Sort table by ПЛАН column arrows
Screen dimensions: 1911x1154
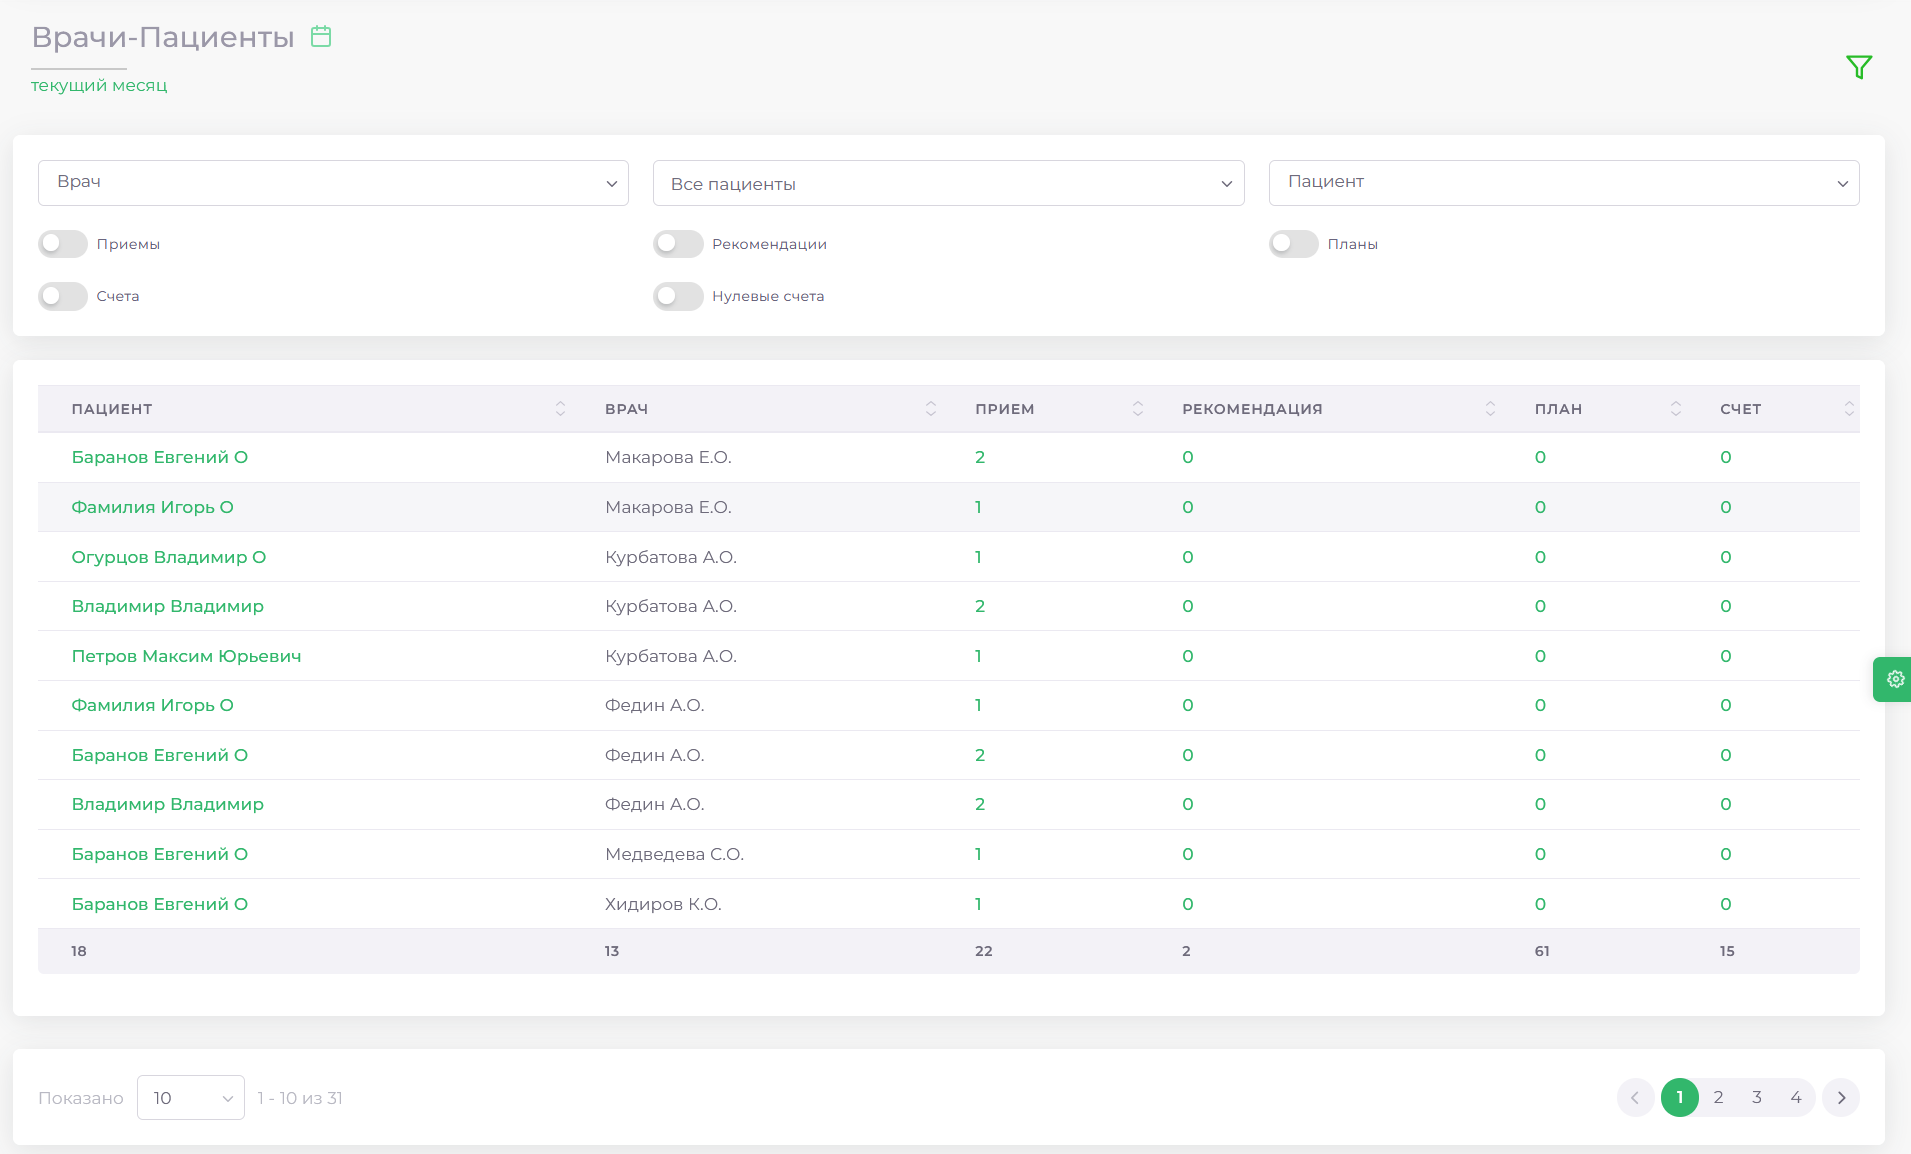click(x=1676, y=409)
